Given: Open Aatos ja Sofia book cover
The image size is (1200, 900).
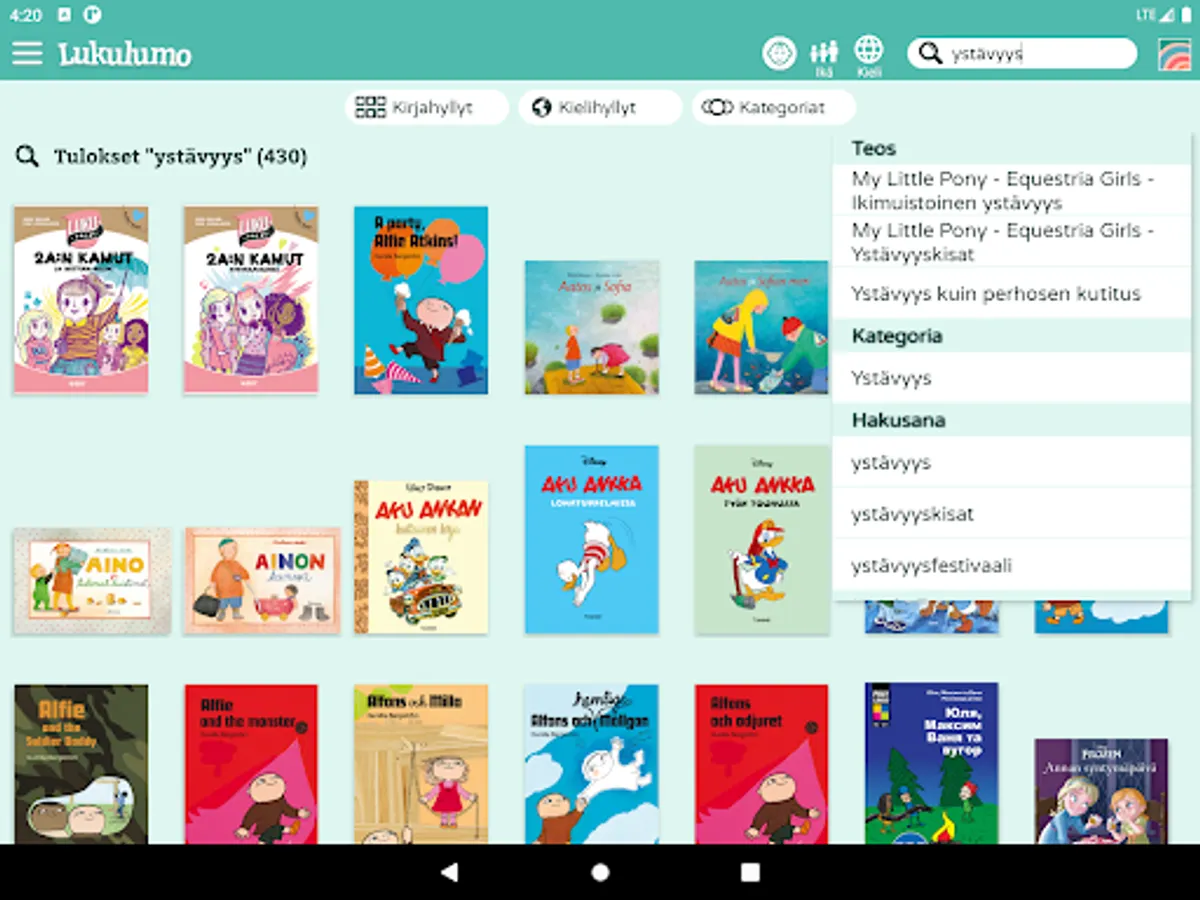Looking at the screenshot, I should [x=592, y=327].
